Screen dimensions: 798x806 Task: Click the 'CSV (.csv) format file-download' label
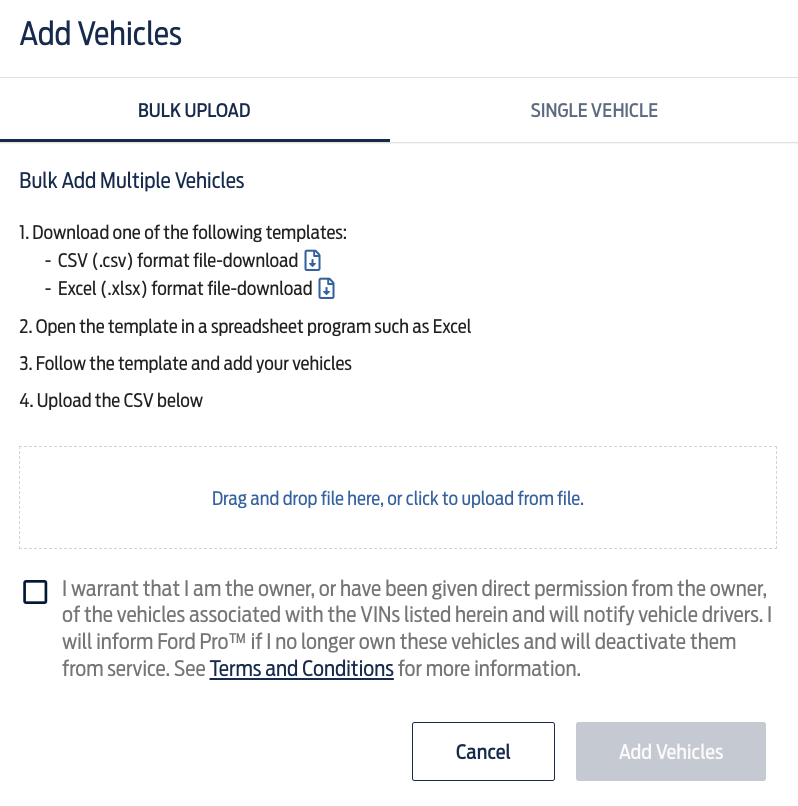pyautogui.click(x=178, y=261)
